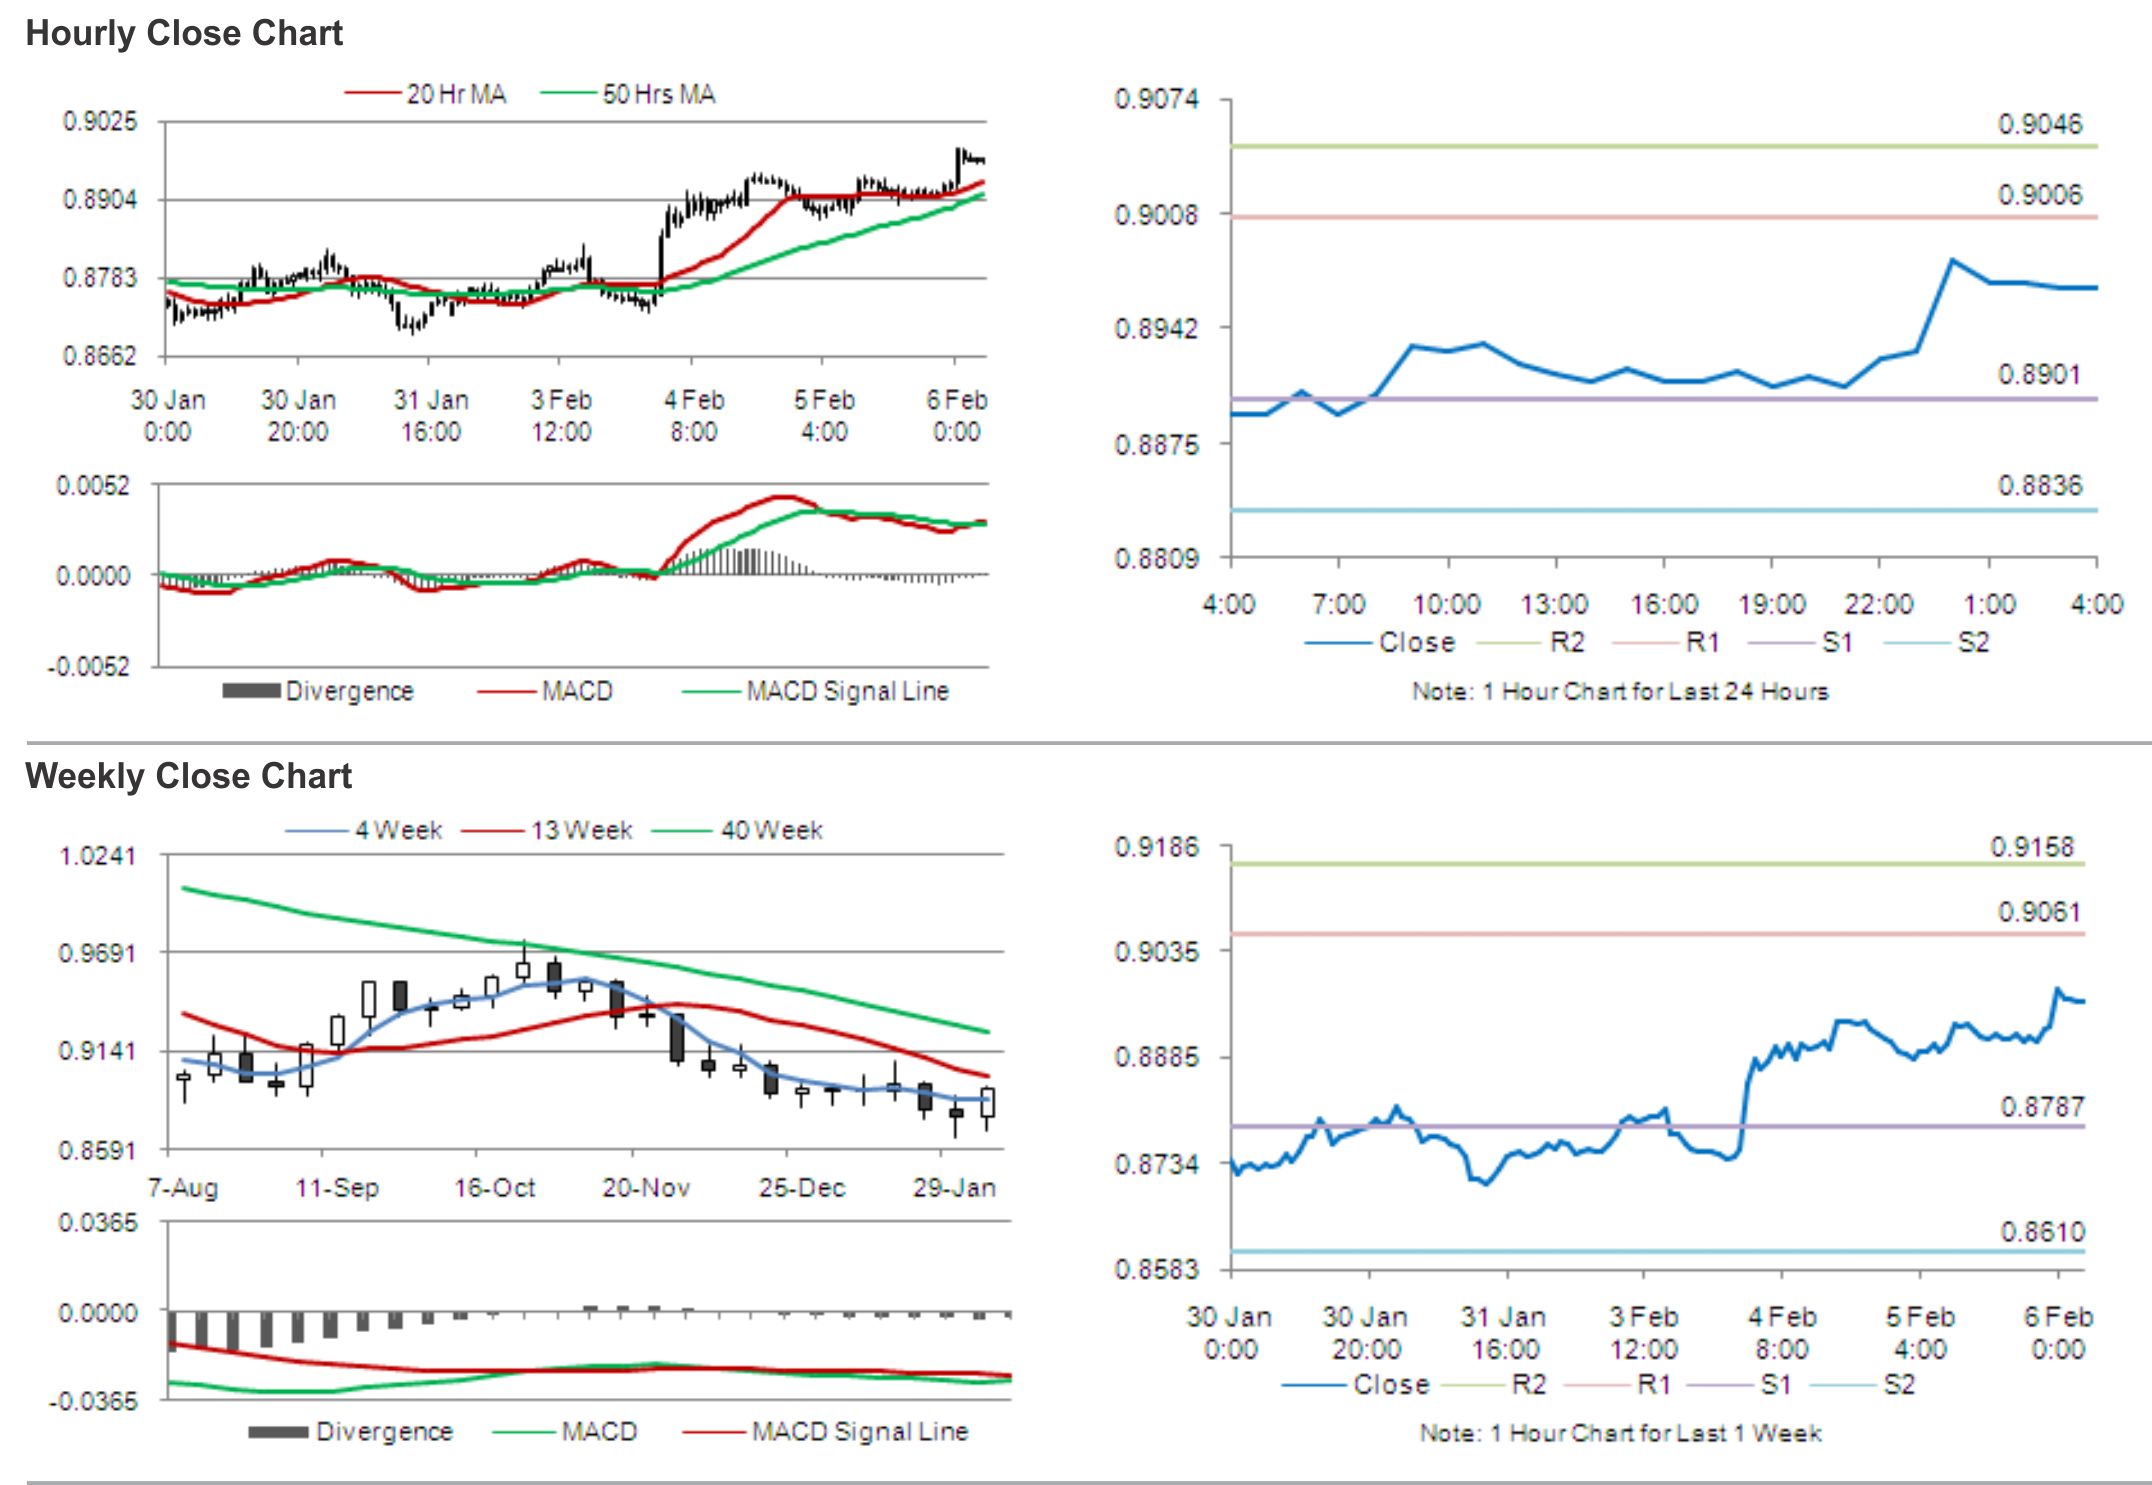Click the 0.9025 axis value
This screenshot has height=1485, width=2152.
pos(100,122)
